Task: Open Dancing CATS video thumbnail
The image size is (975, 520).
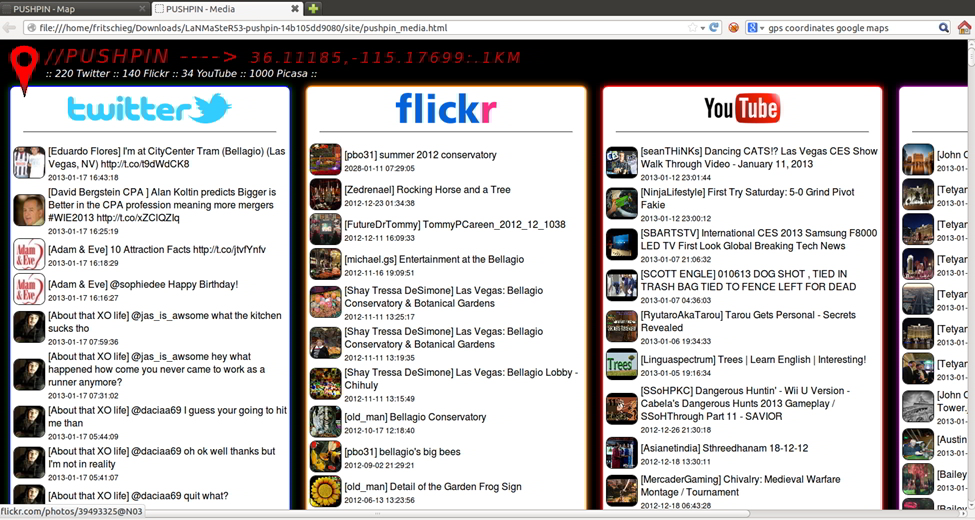Action: coord(622,162)
